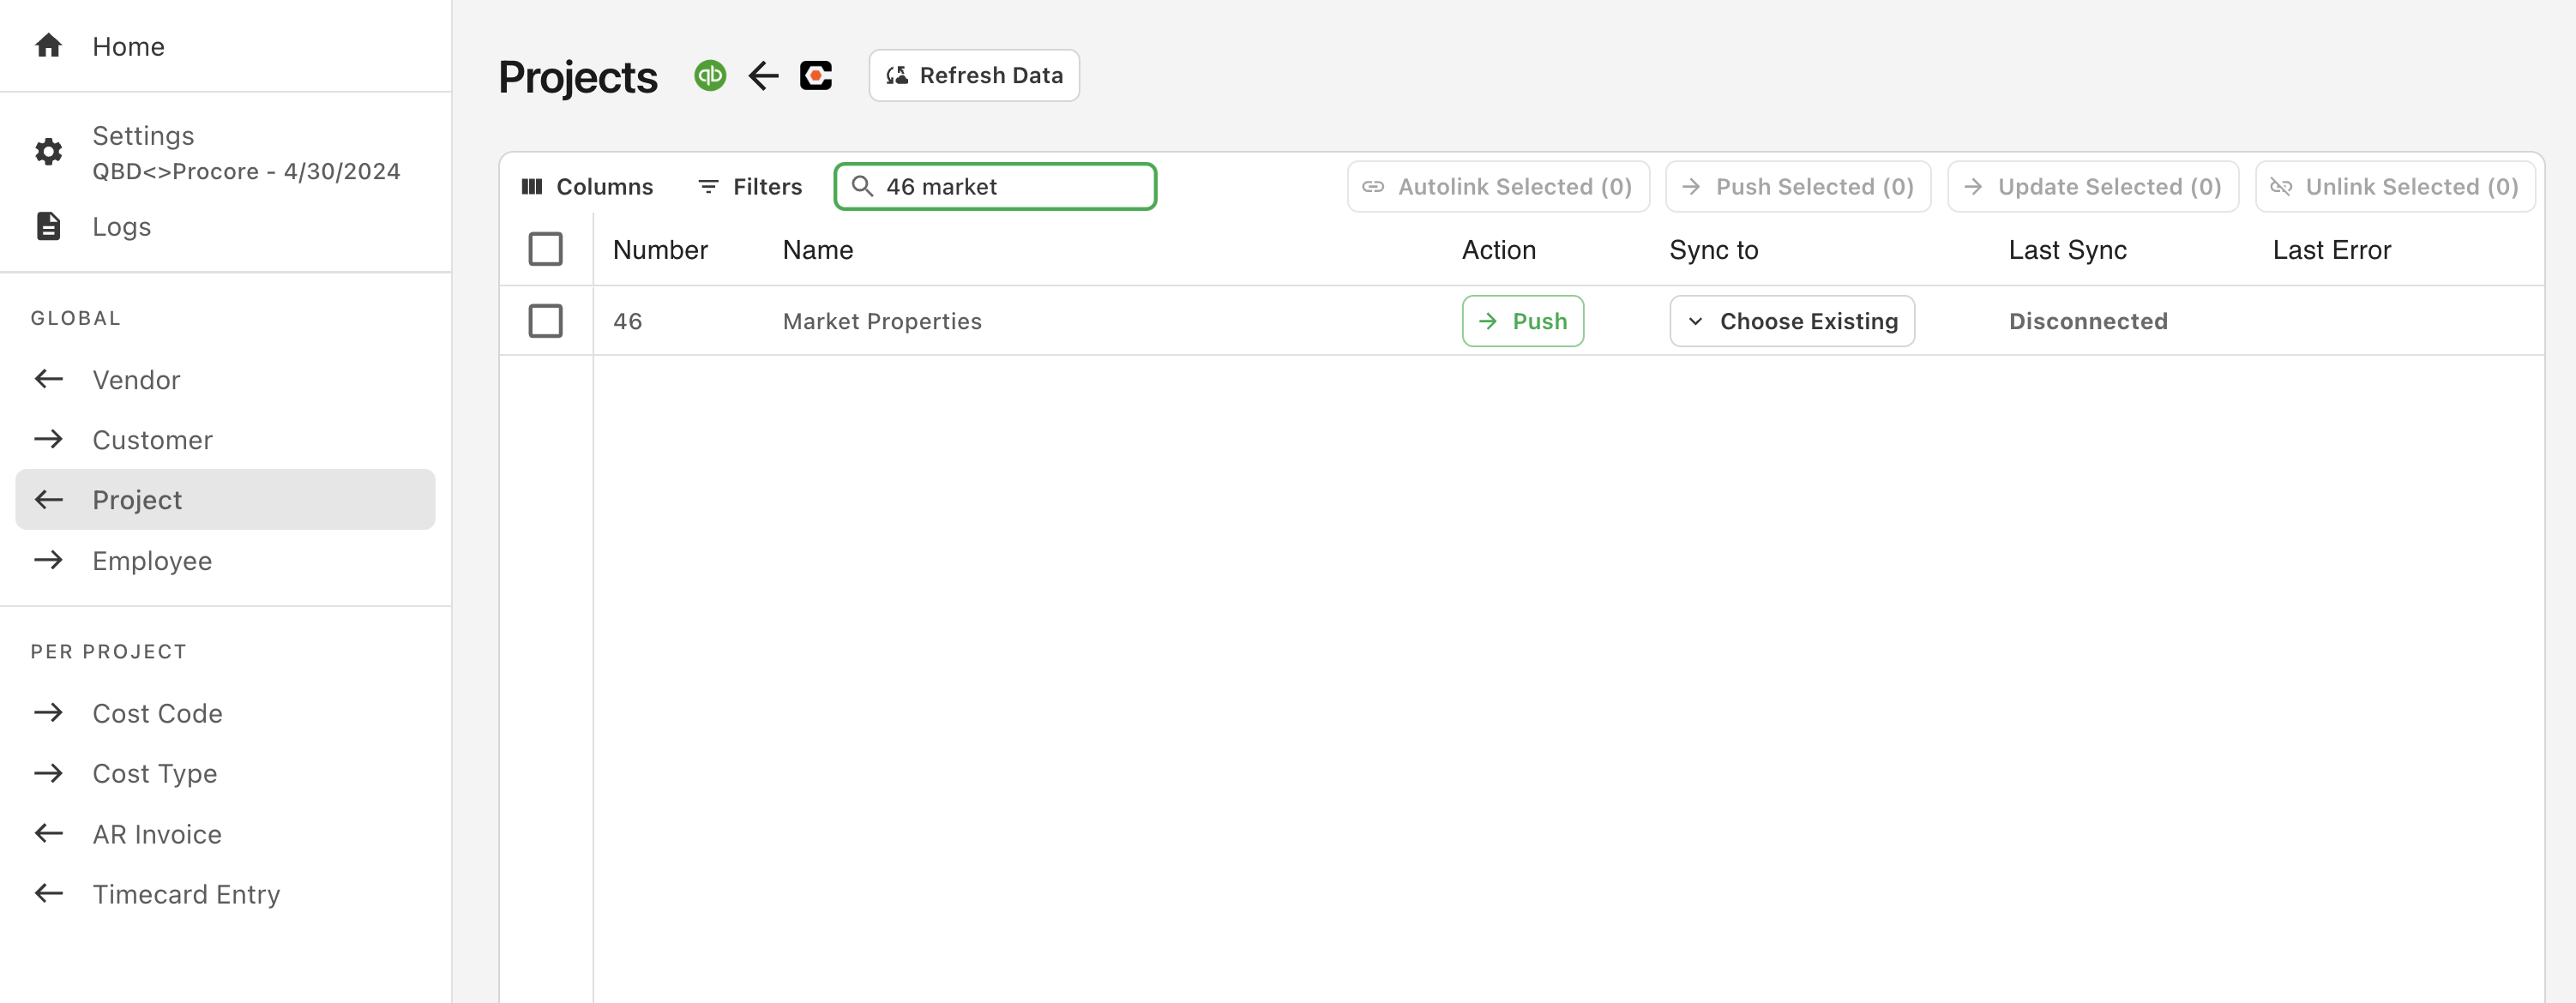Viewport: 2576px width, 1003px height.
Task: Click the Autolink Selected icon
Action: (1372, 185)
